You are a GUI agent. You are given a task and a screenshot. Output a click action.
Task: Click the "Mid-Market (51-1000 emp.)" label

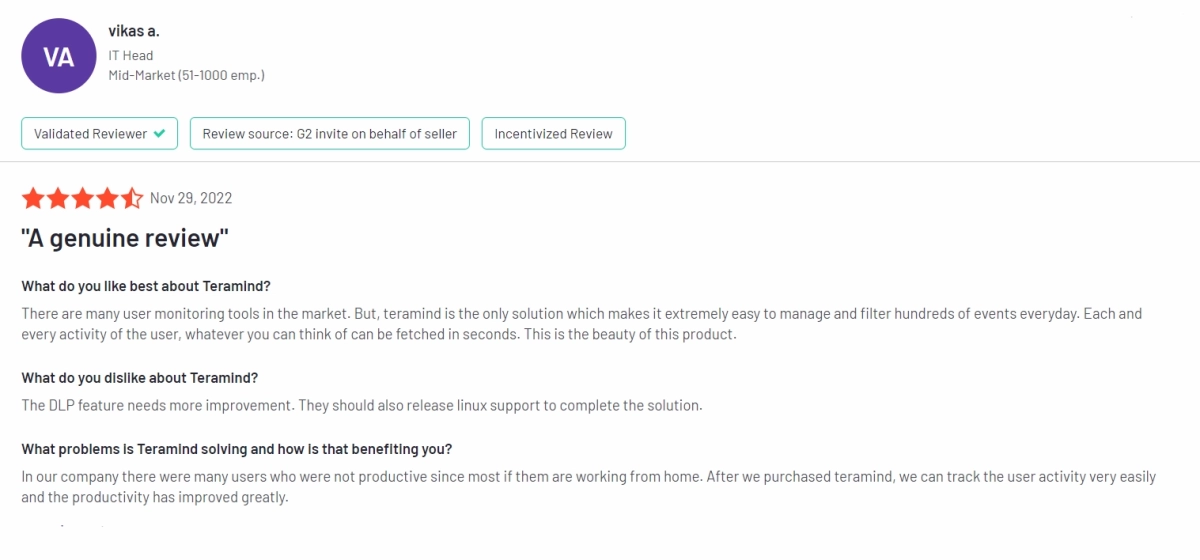pos(186,75)
